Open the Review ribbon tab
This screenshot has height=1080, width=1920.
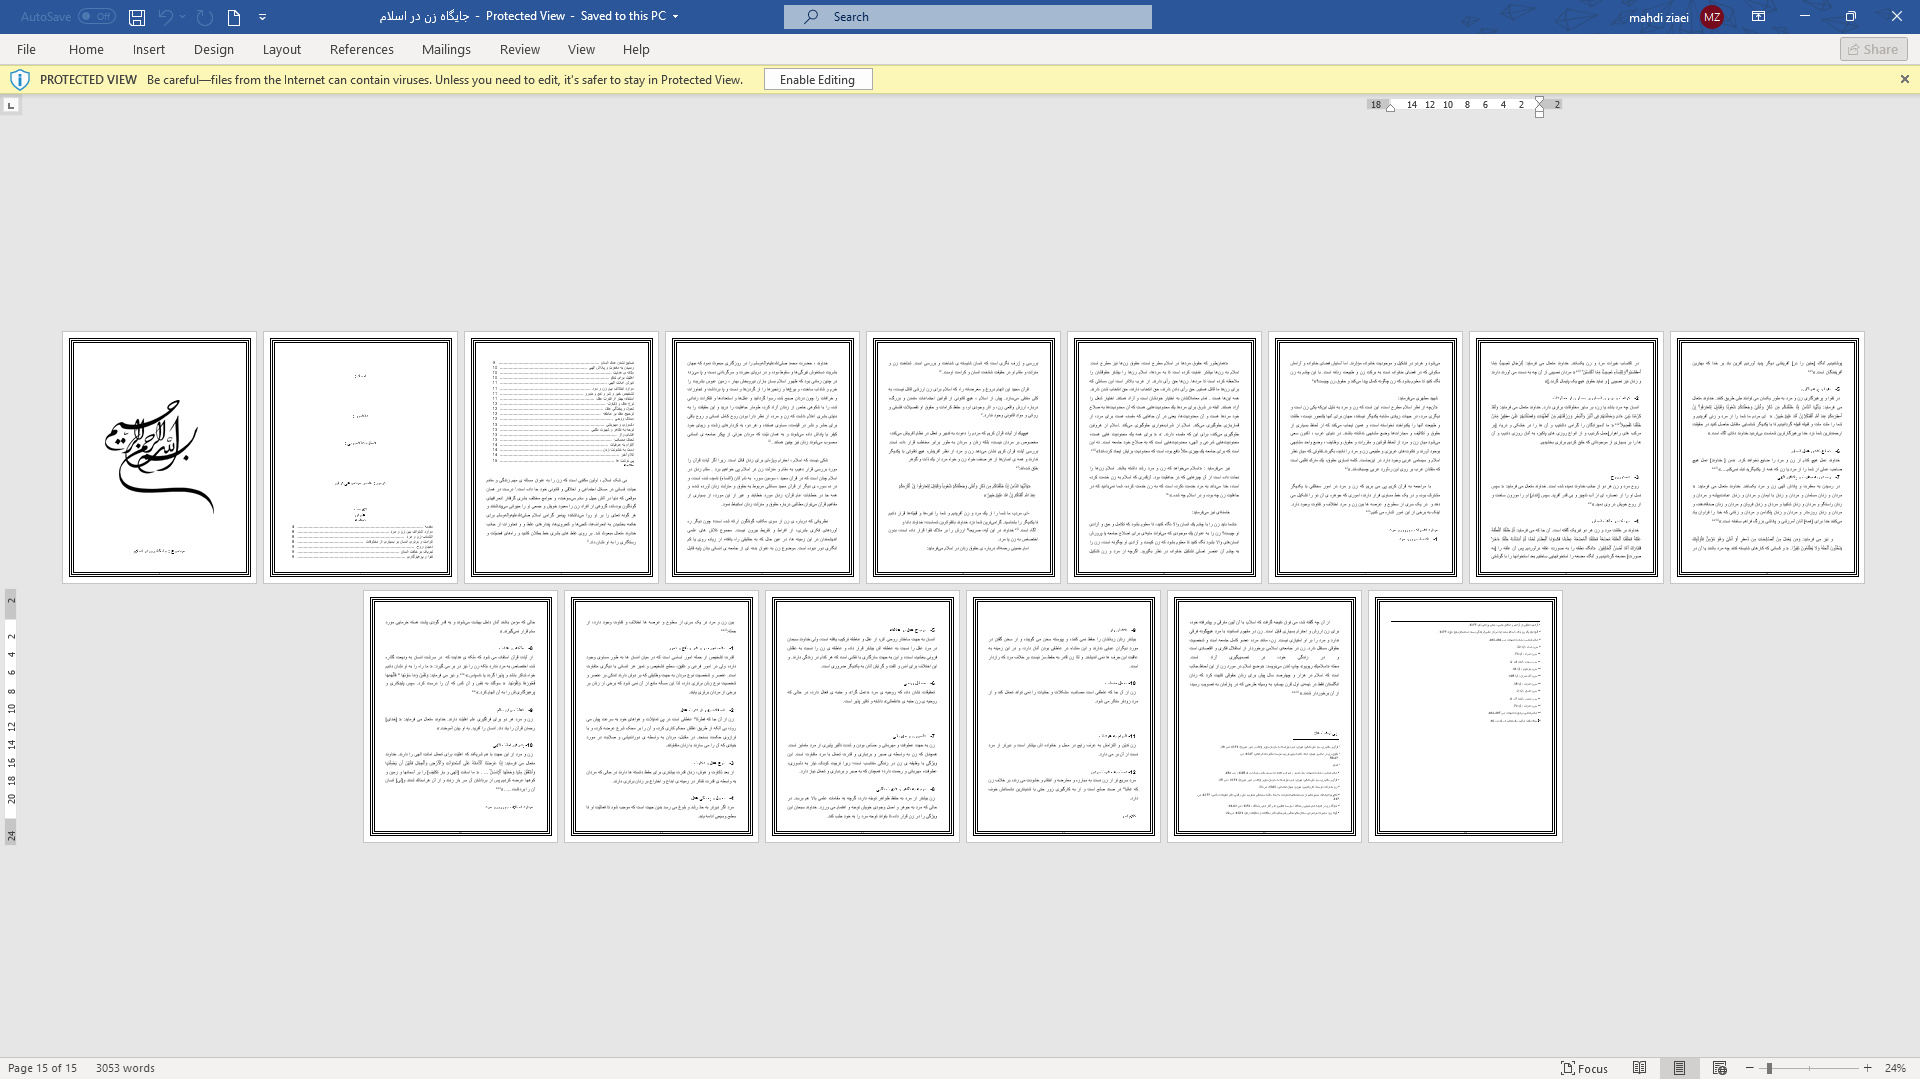click(520, 49)
